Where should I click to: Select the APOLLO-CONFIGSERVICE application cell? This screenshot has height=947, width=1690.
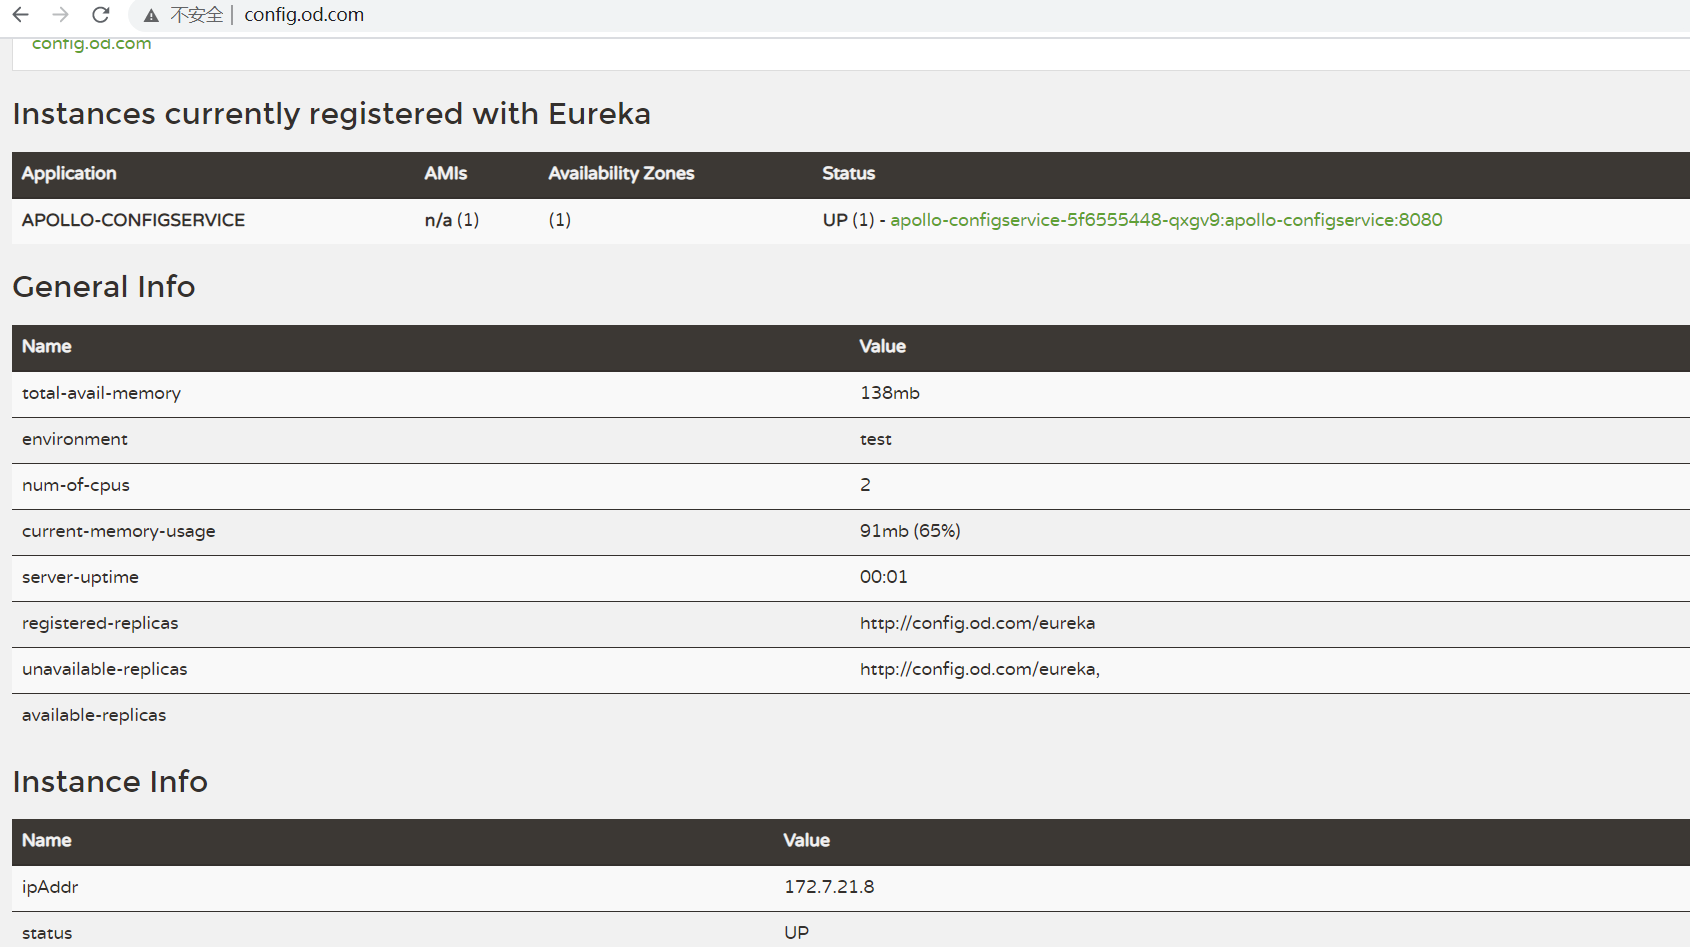pyautogui.click(x=133, y=220)
